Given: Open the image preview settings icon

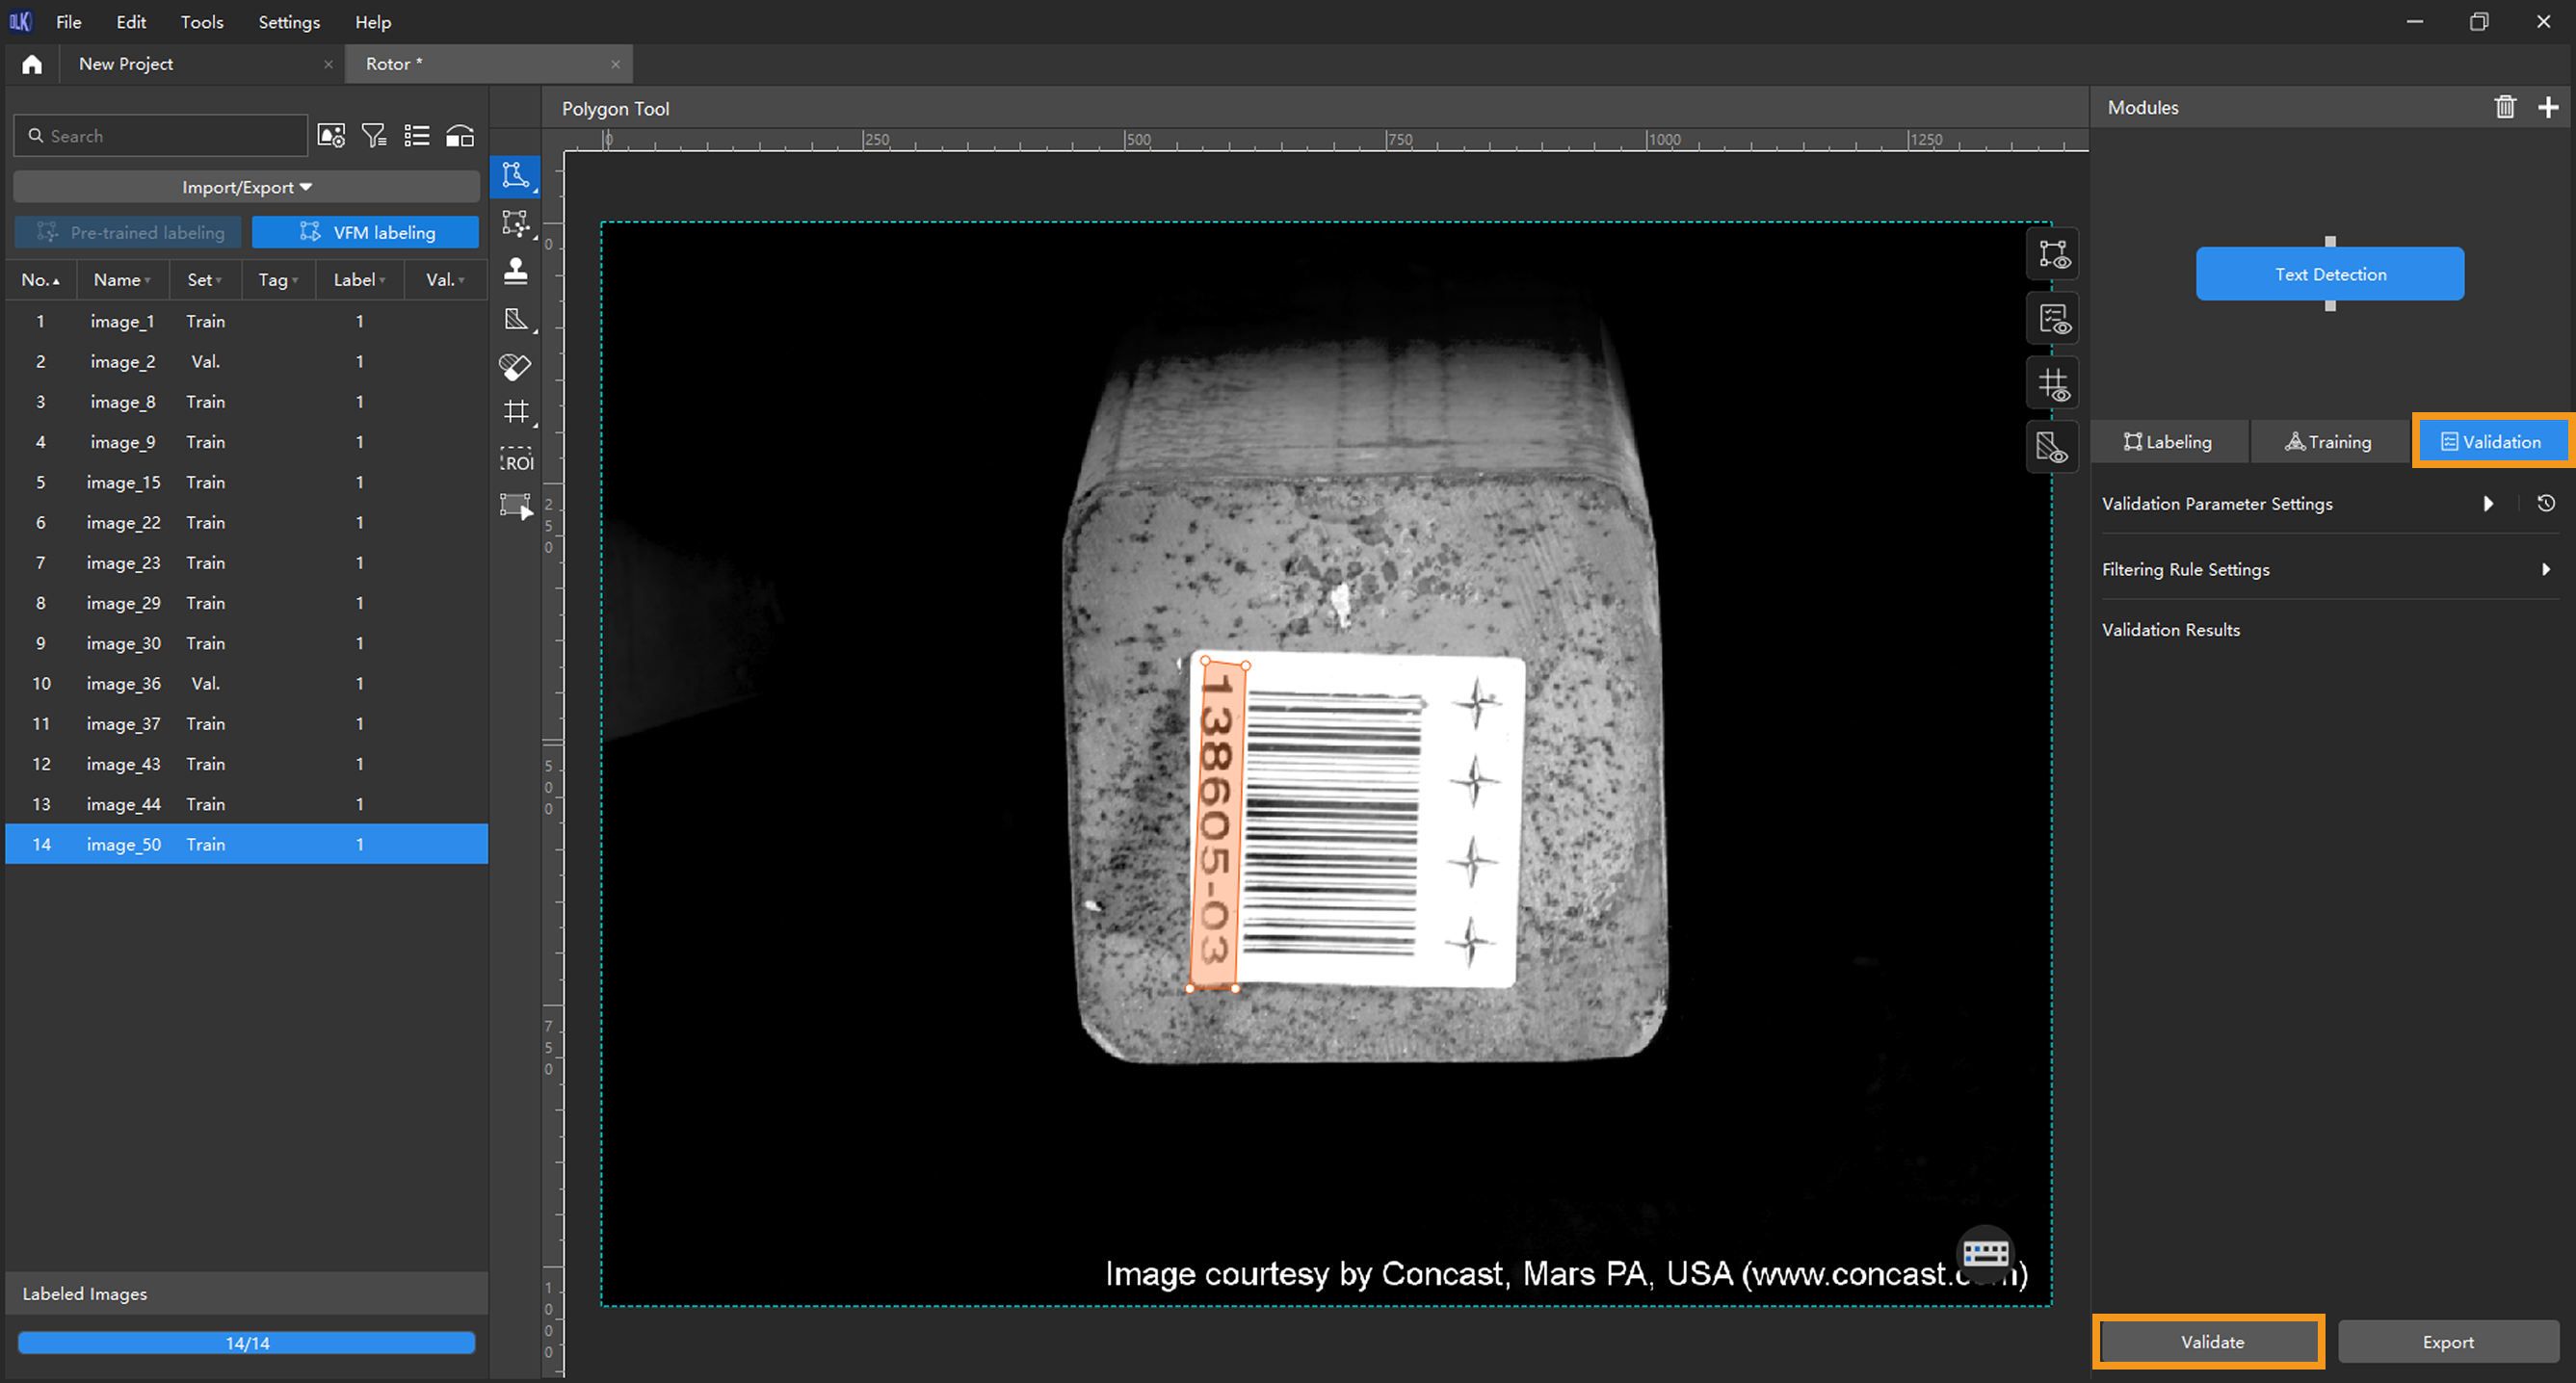Looking at the screenshot, I should 331,136.
